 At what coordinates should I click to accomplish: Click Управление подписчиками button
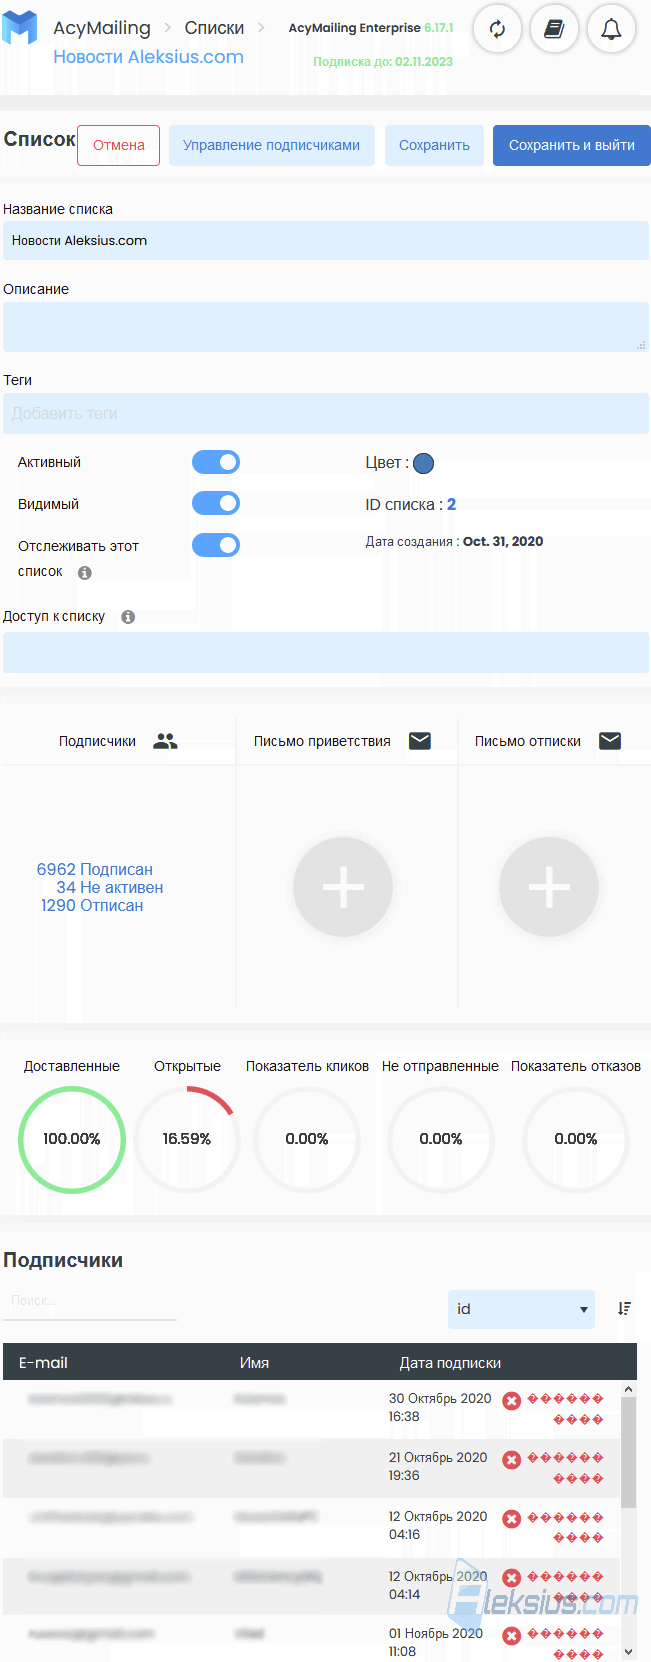pyautogui.click(x=271, y=145)
